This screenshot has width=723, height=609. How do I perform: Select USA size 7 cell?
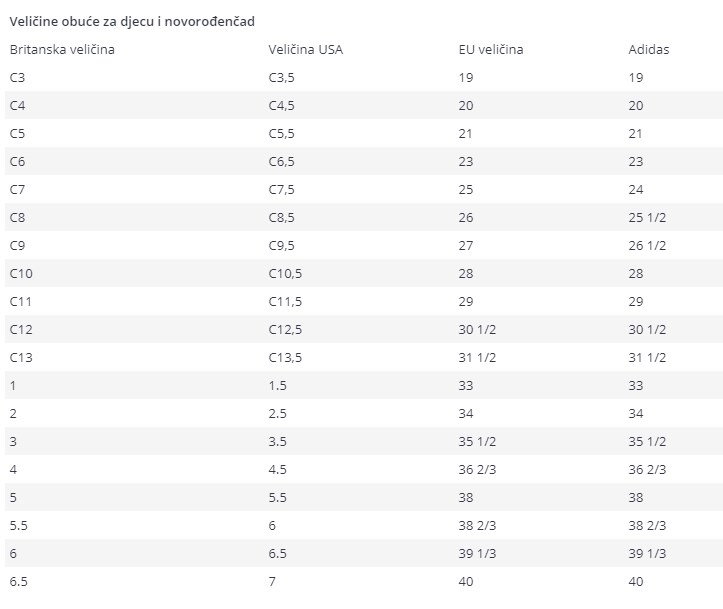tap(273, 581)
